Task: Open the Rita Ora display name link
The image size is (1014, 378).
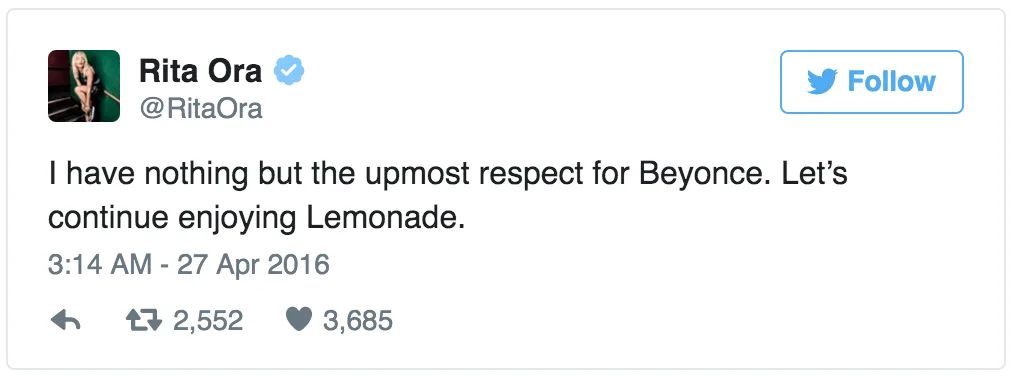Action: [x=200, y=71]
